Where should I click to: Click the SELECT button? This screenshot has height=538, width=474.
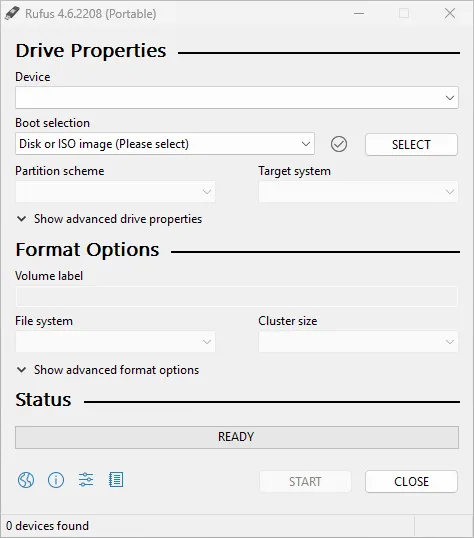(x=411, y=144)
